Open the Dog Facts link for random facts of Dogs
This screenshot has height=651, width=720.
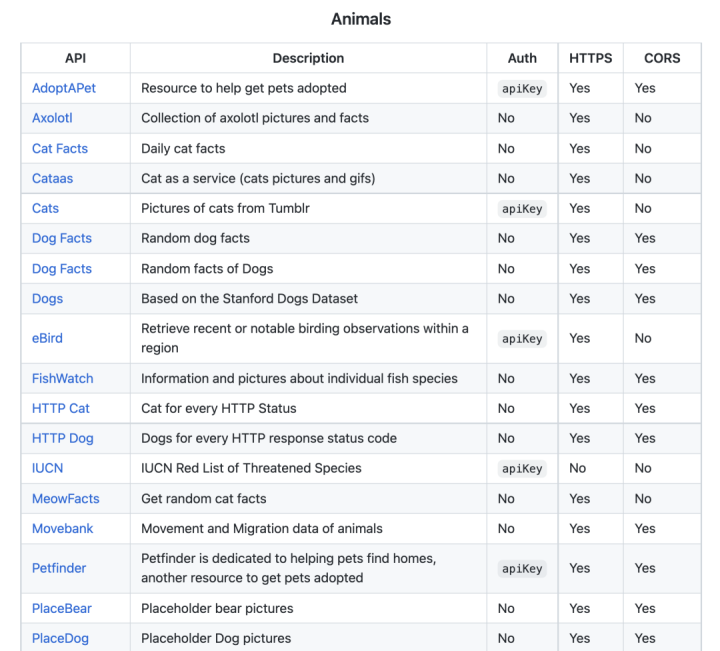62,269
